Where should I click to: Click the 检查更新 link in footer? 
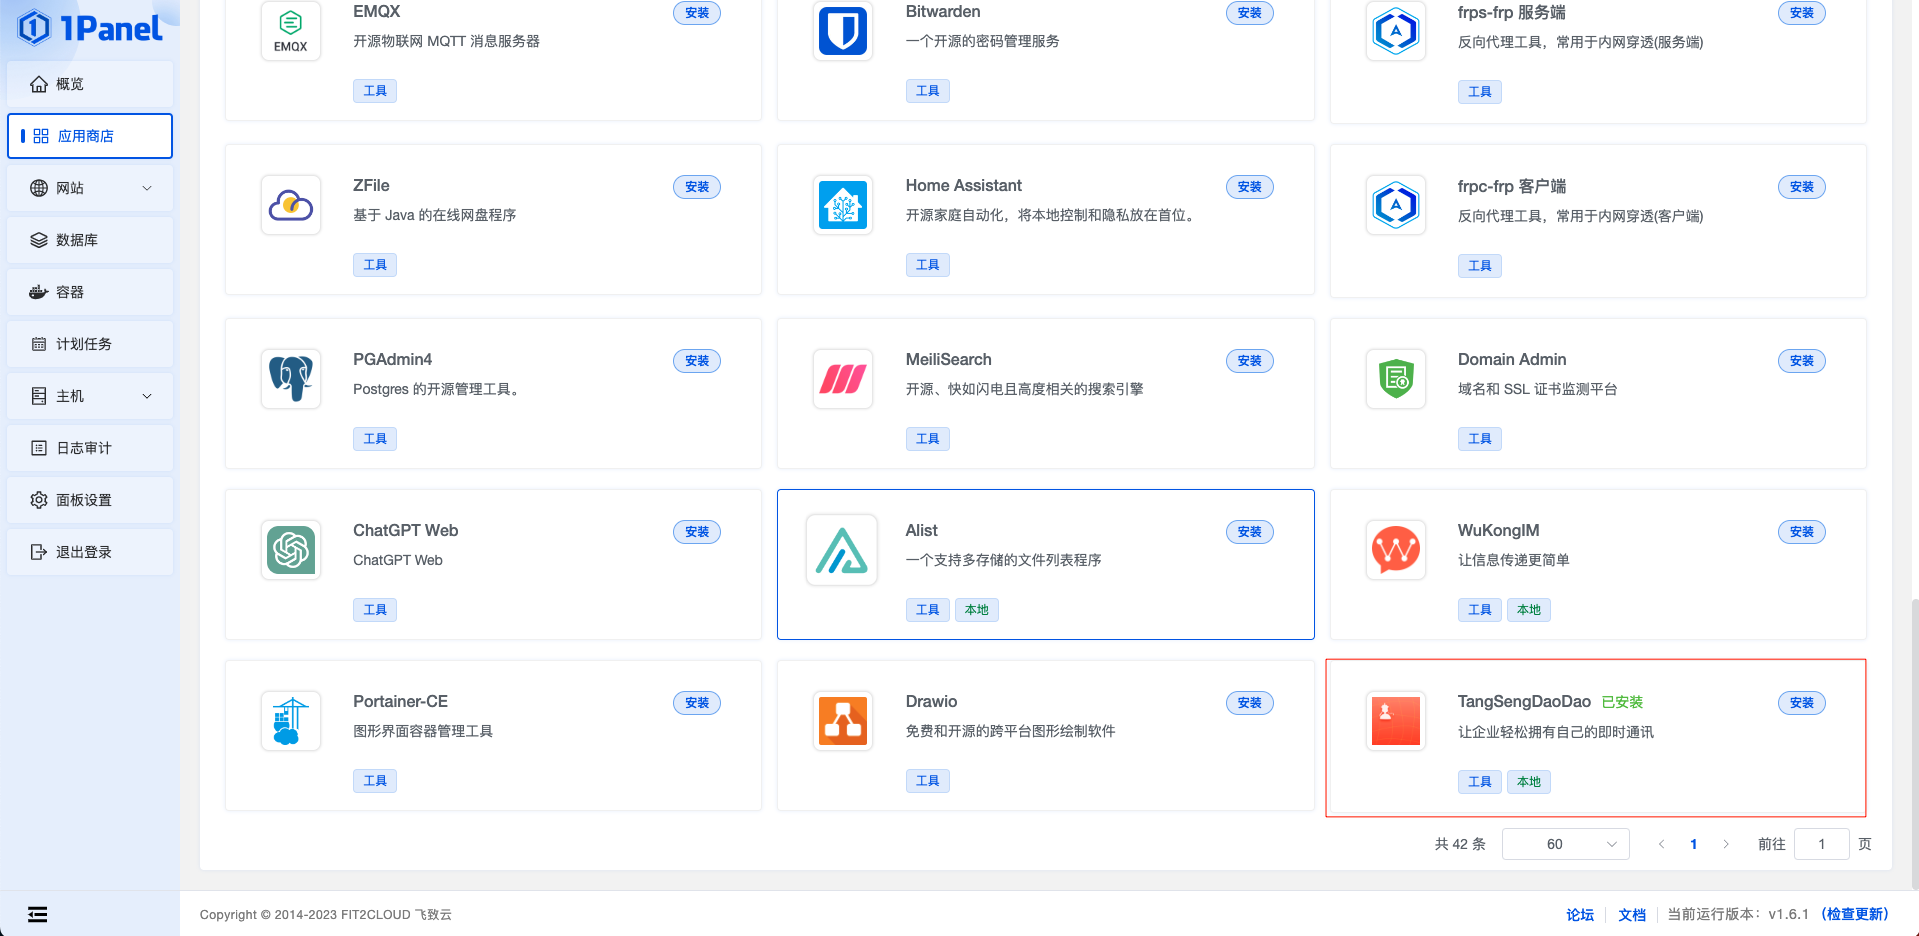coord(1855,914)
